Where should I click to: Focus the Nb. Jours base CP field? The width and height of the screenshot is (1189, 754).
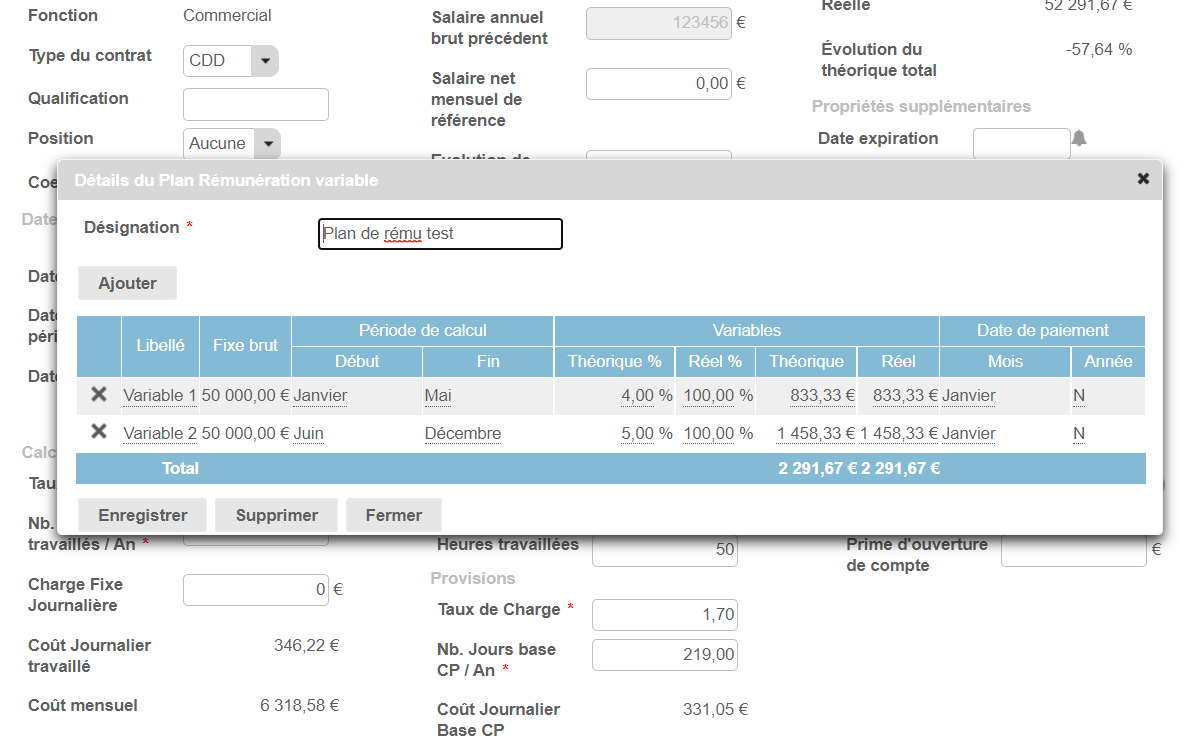click(x=664, y=655)
